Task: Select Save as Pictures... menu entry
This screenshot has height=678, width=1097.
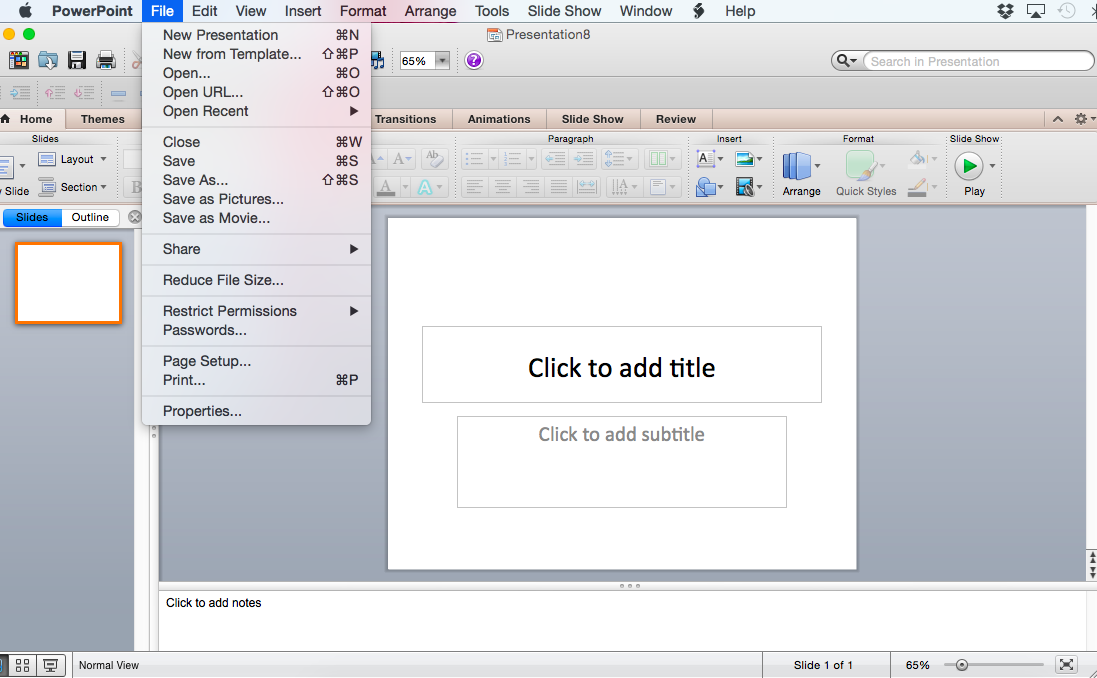Action: point(256,199)
